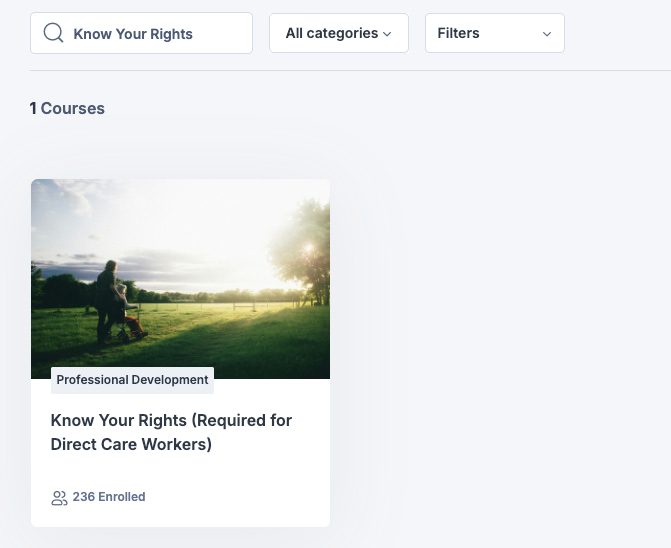Click the 236 Enrolled text

coord(109,497)
